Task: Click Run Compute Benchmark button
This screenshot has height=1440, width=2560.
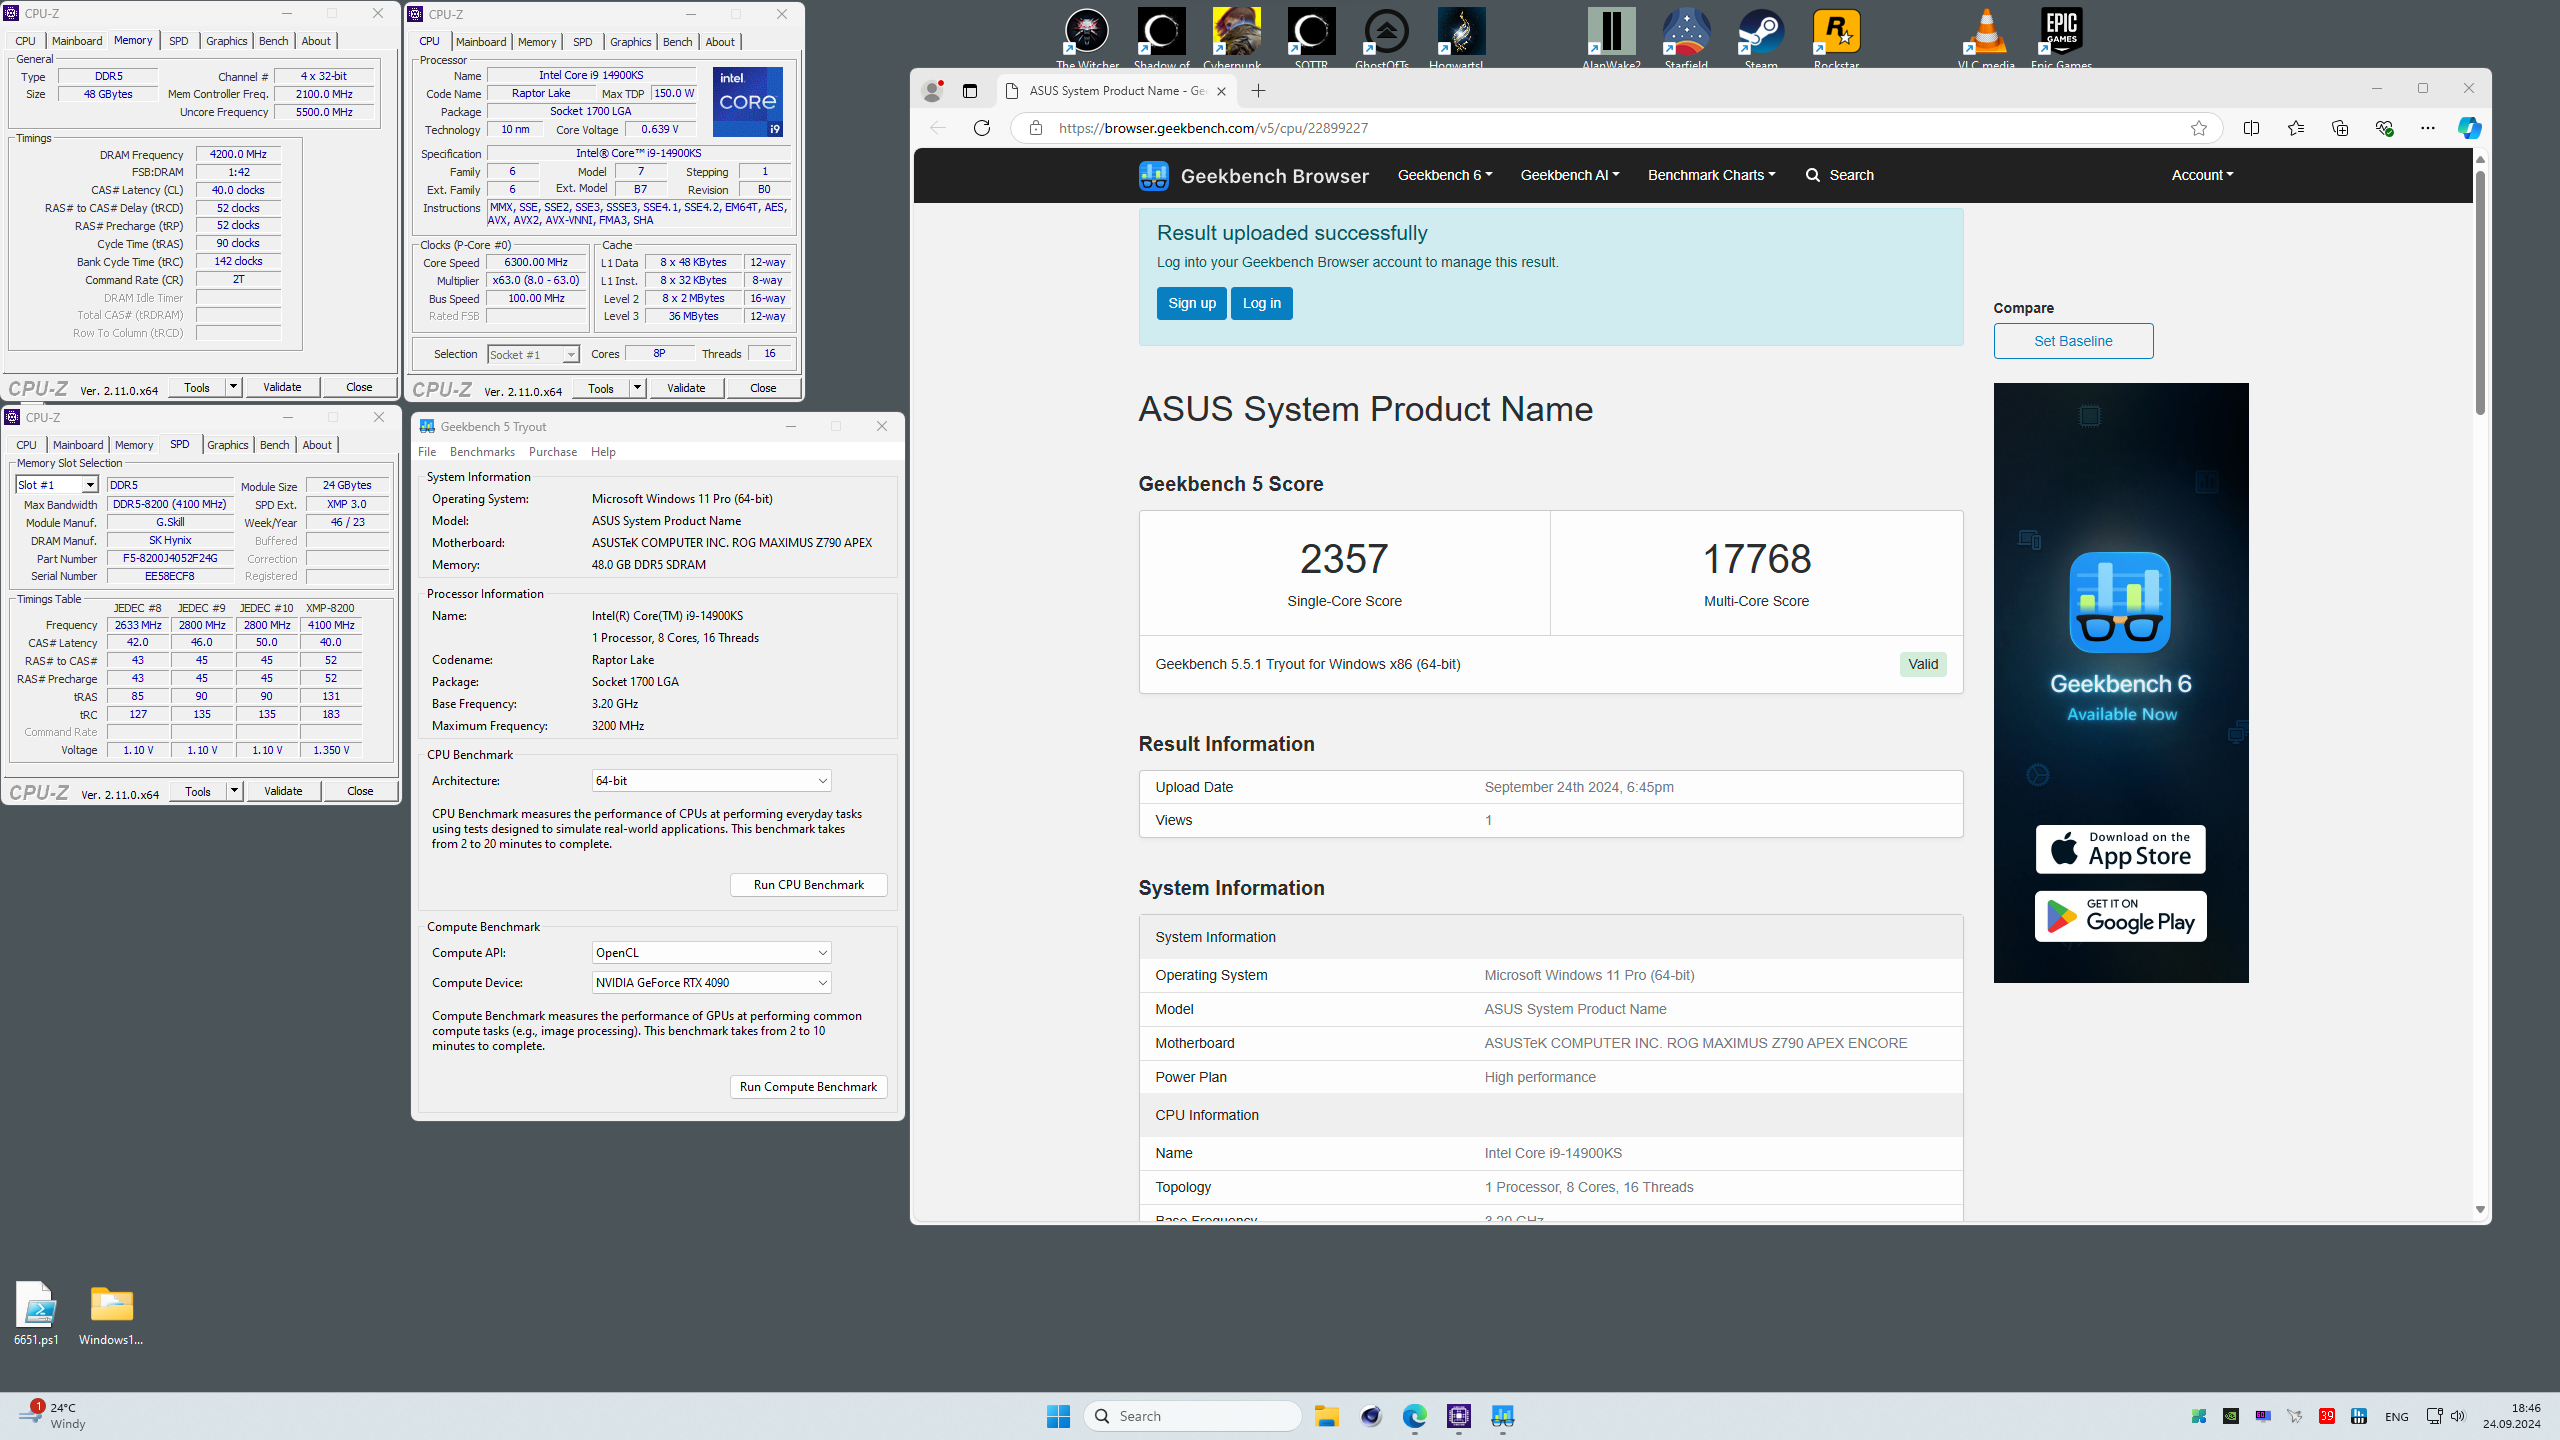Action: click(x=808, y=1087)
